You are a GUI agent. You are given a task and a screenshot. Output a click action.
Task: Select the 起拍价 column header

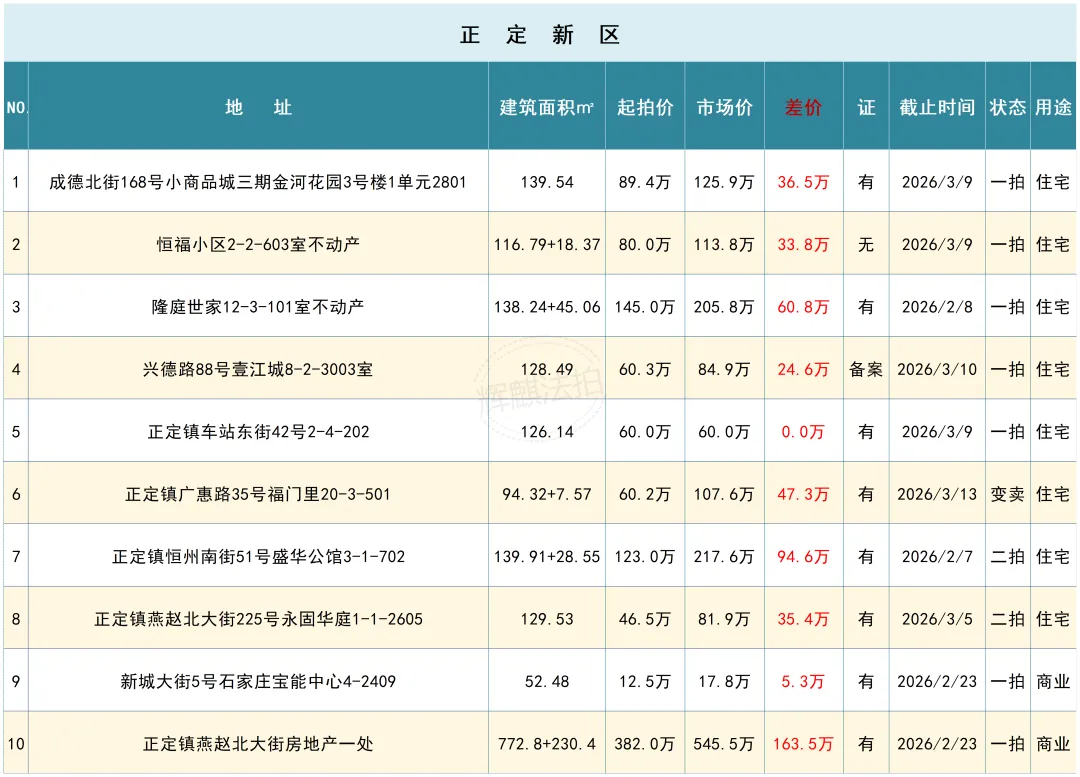[x=645, y=107]
